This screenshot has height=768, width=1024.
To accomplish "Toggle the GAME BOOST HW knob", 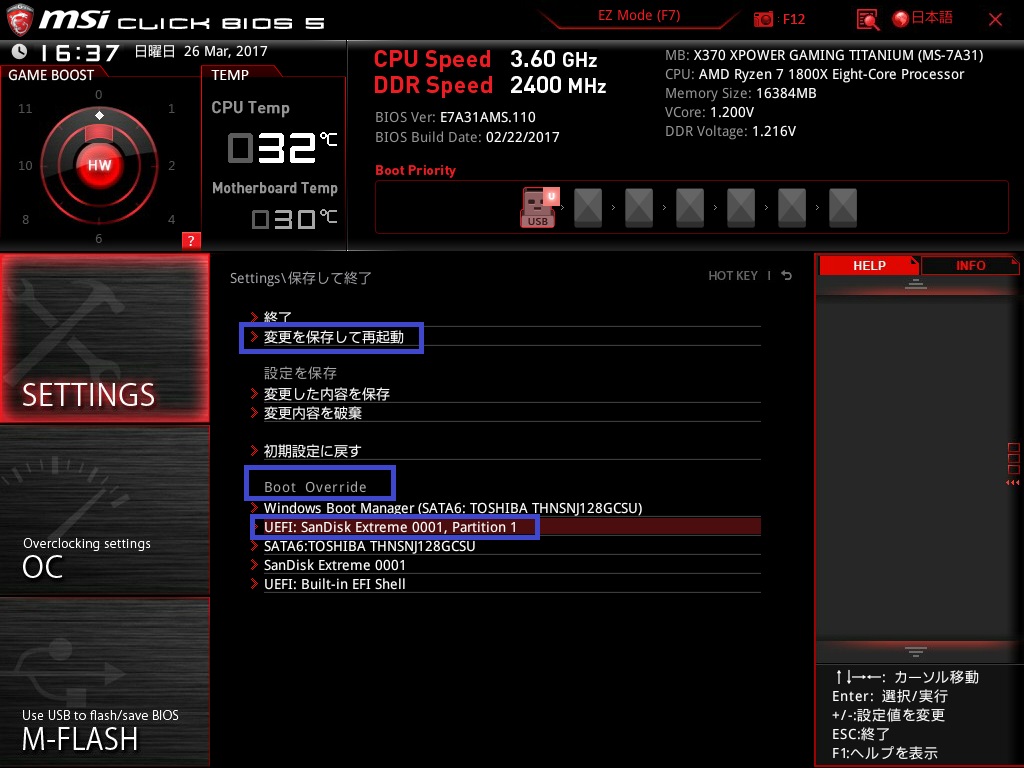I will pyautogui.click(x=99, y=165).
